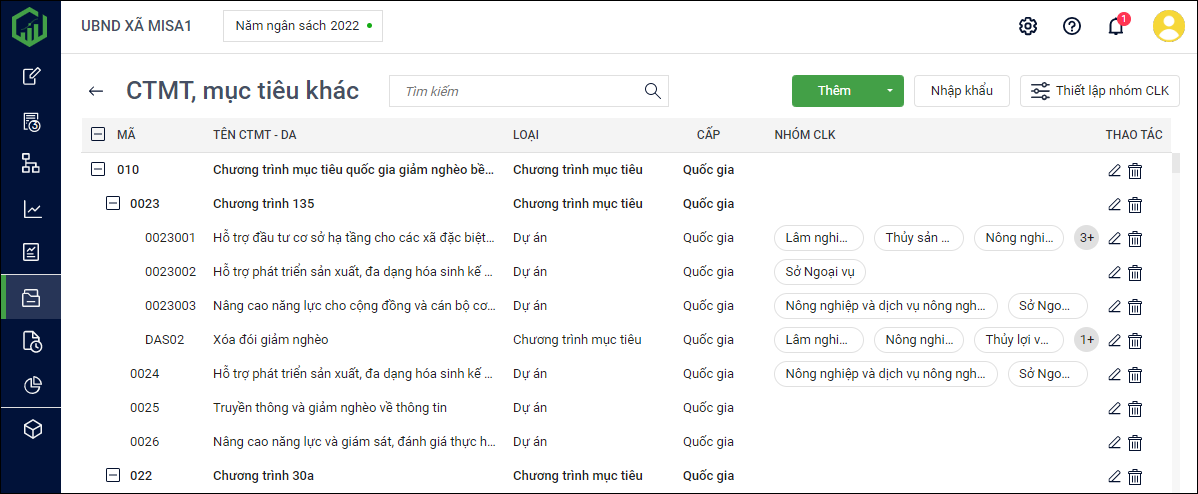Open notifications bell icon
1198x494 pixels.
point(1116,26)
